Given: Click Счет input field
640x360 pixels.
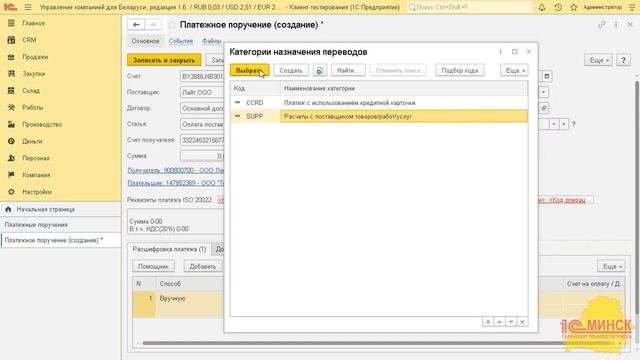Looking at the screenshot, I should (x=202, y=76).
